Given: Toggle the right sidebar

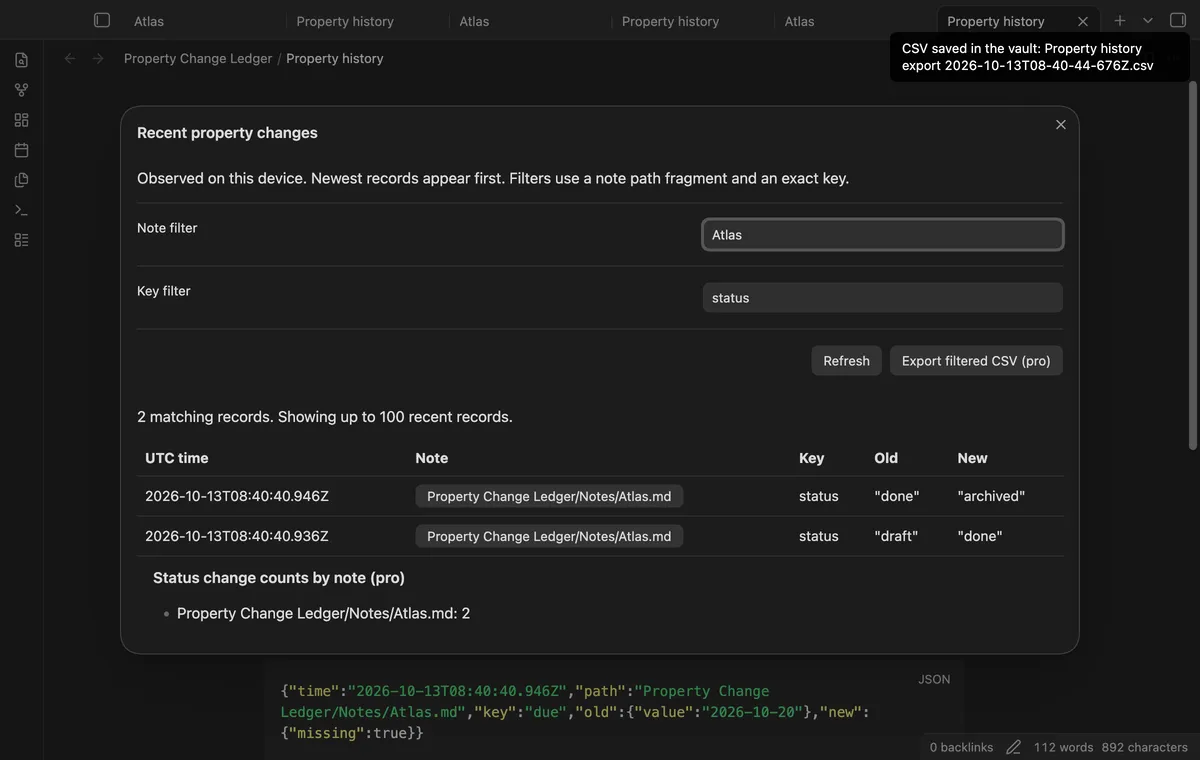Looking at the screenshot, I should click(1178, 20).
